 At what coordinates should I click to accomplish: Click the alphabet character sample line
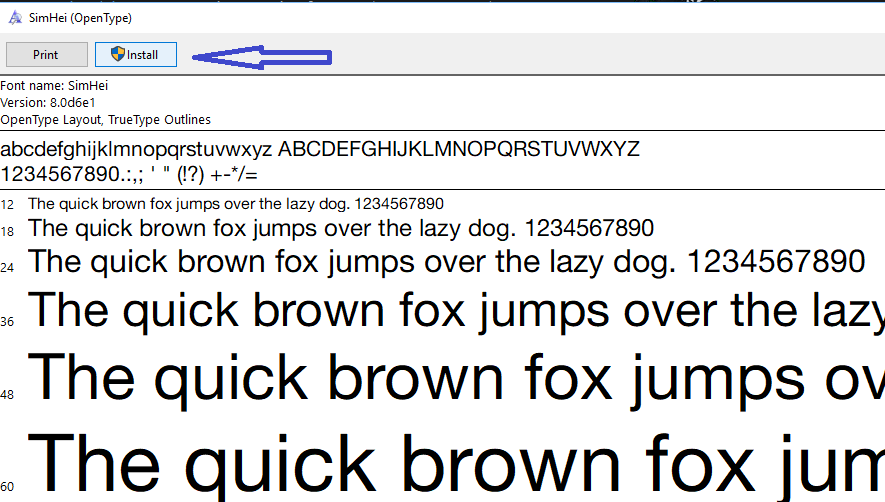[x=320, y=150]
